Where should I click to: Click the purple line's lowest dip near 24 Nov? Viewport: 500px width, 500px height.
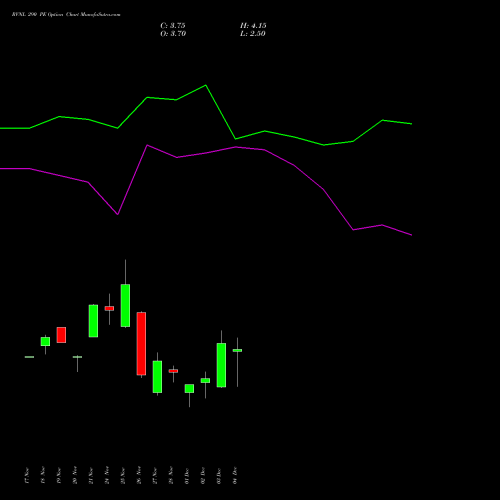click(x=118, y=214)
